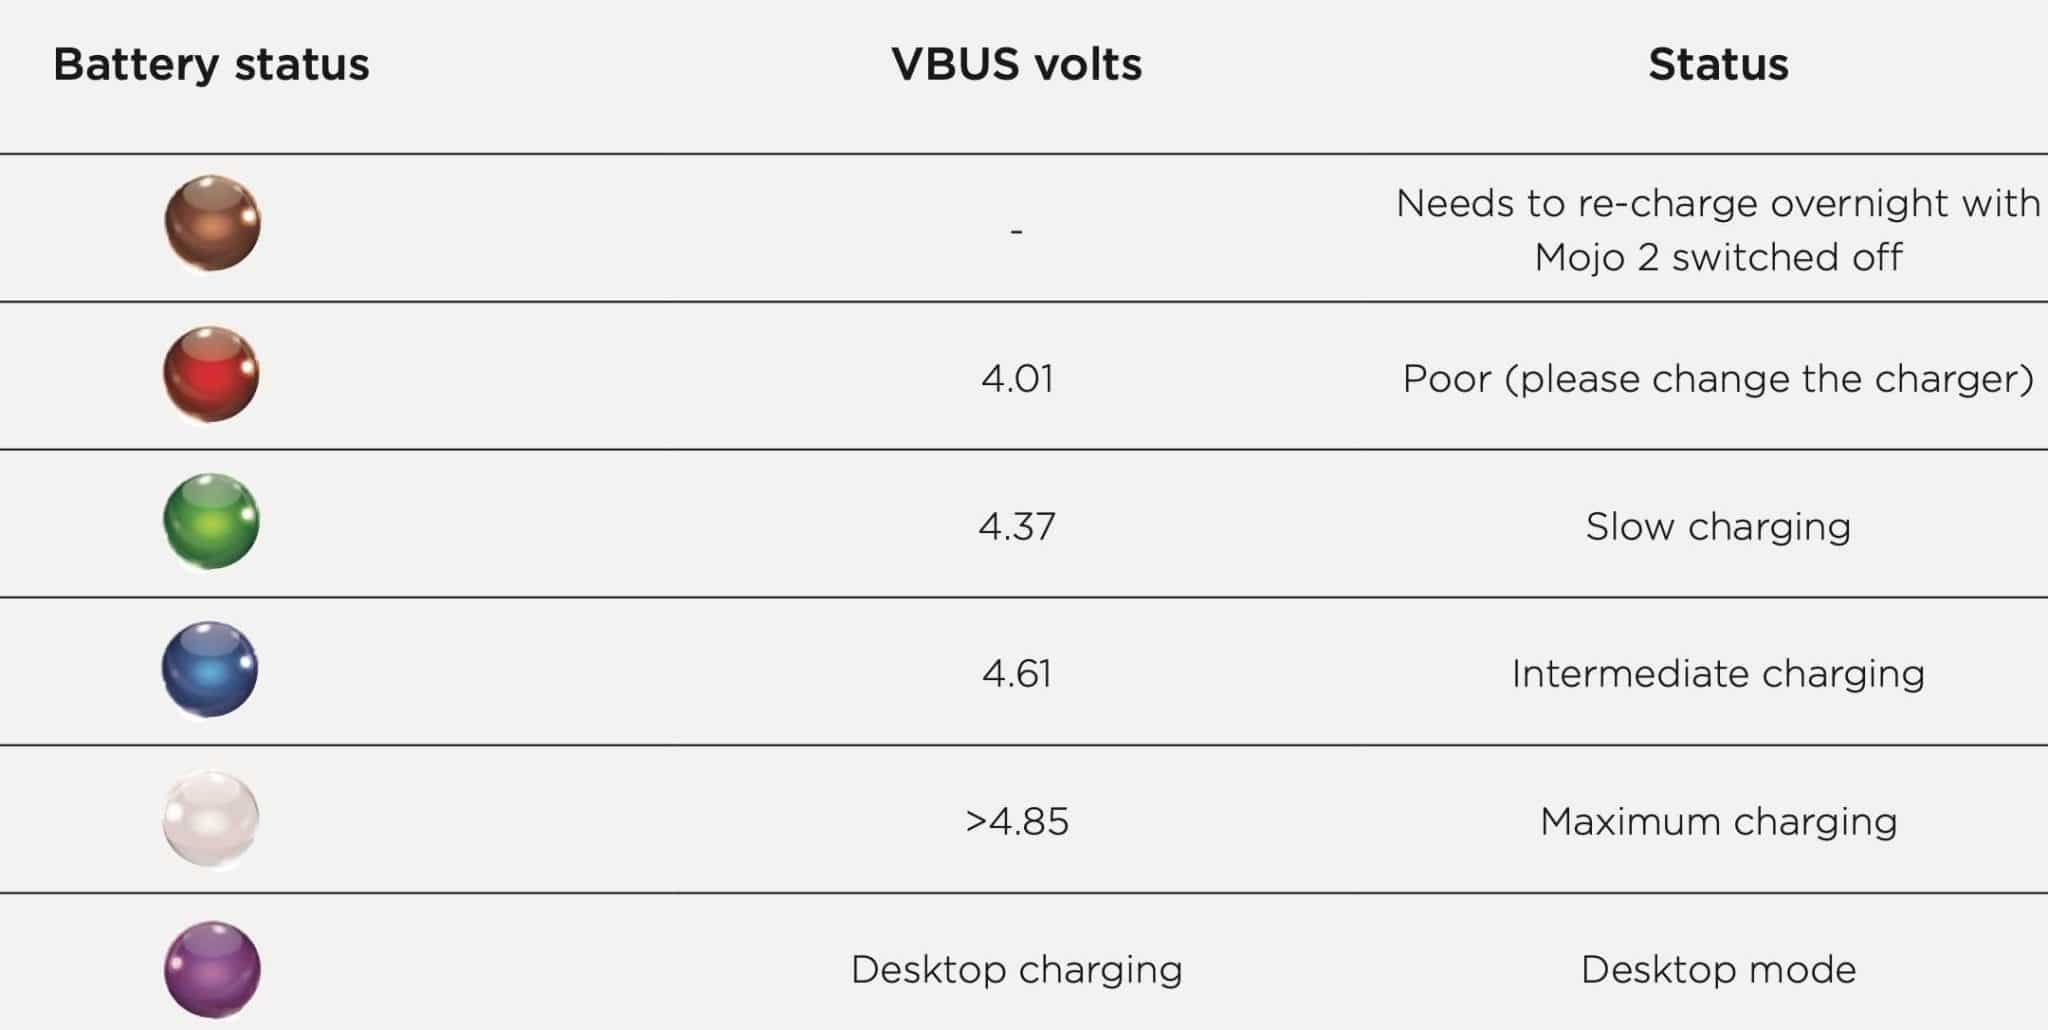Viewport: 2048px width, 1030px height.
Task: Click the Intermediate charging status text
Action: 1718,674
